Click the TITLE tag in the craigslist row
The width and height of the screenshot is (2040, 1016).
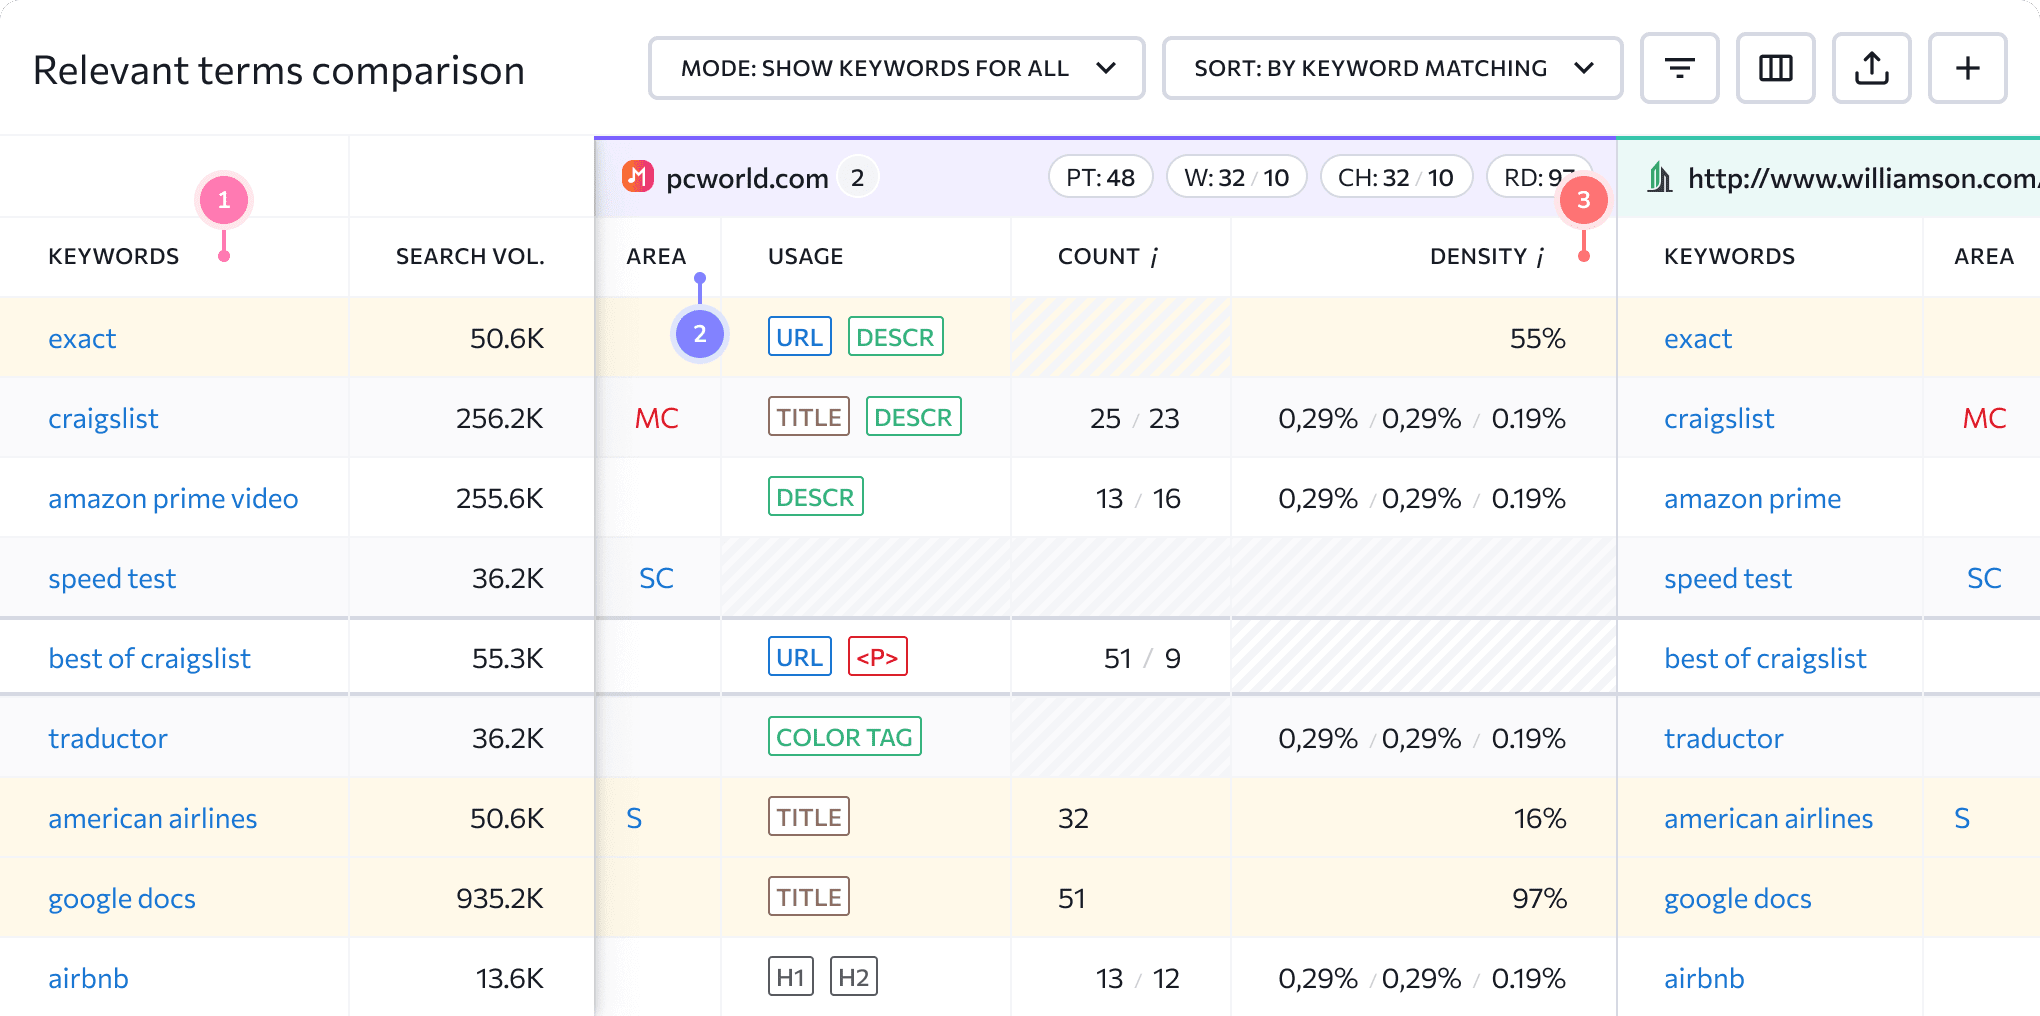click(809, 417)
